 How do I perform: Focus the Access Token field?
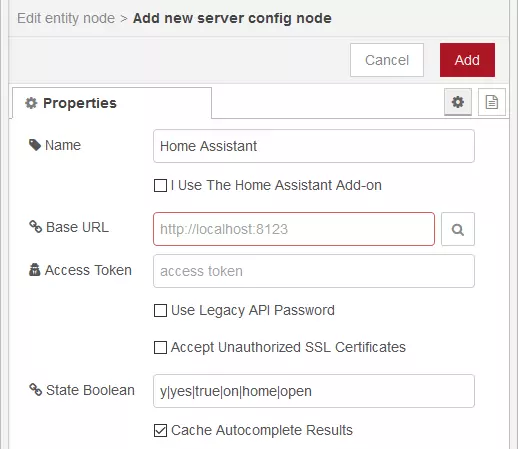tap(314, 271)
